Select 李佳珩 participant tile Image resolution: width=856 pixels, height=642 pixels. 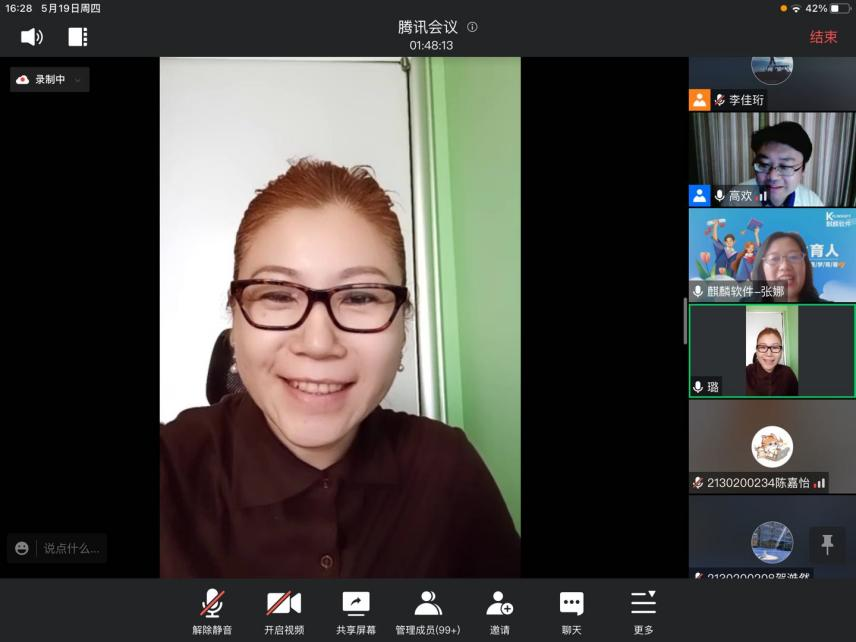click(772, 84)
